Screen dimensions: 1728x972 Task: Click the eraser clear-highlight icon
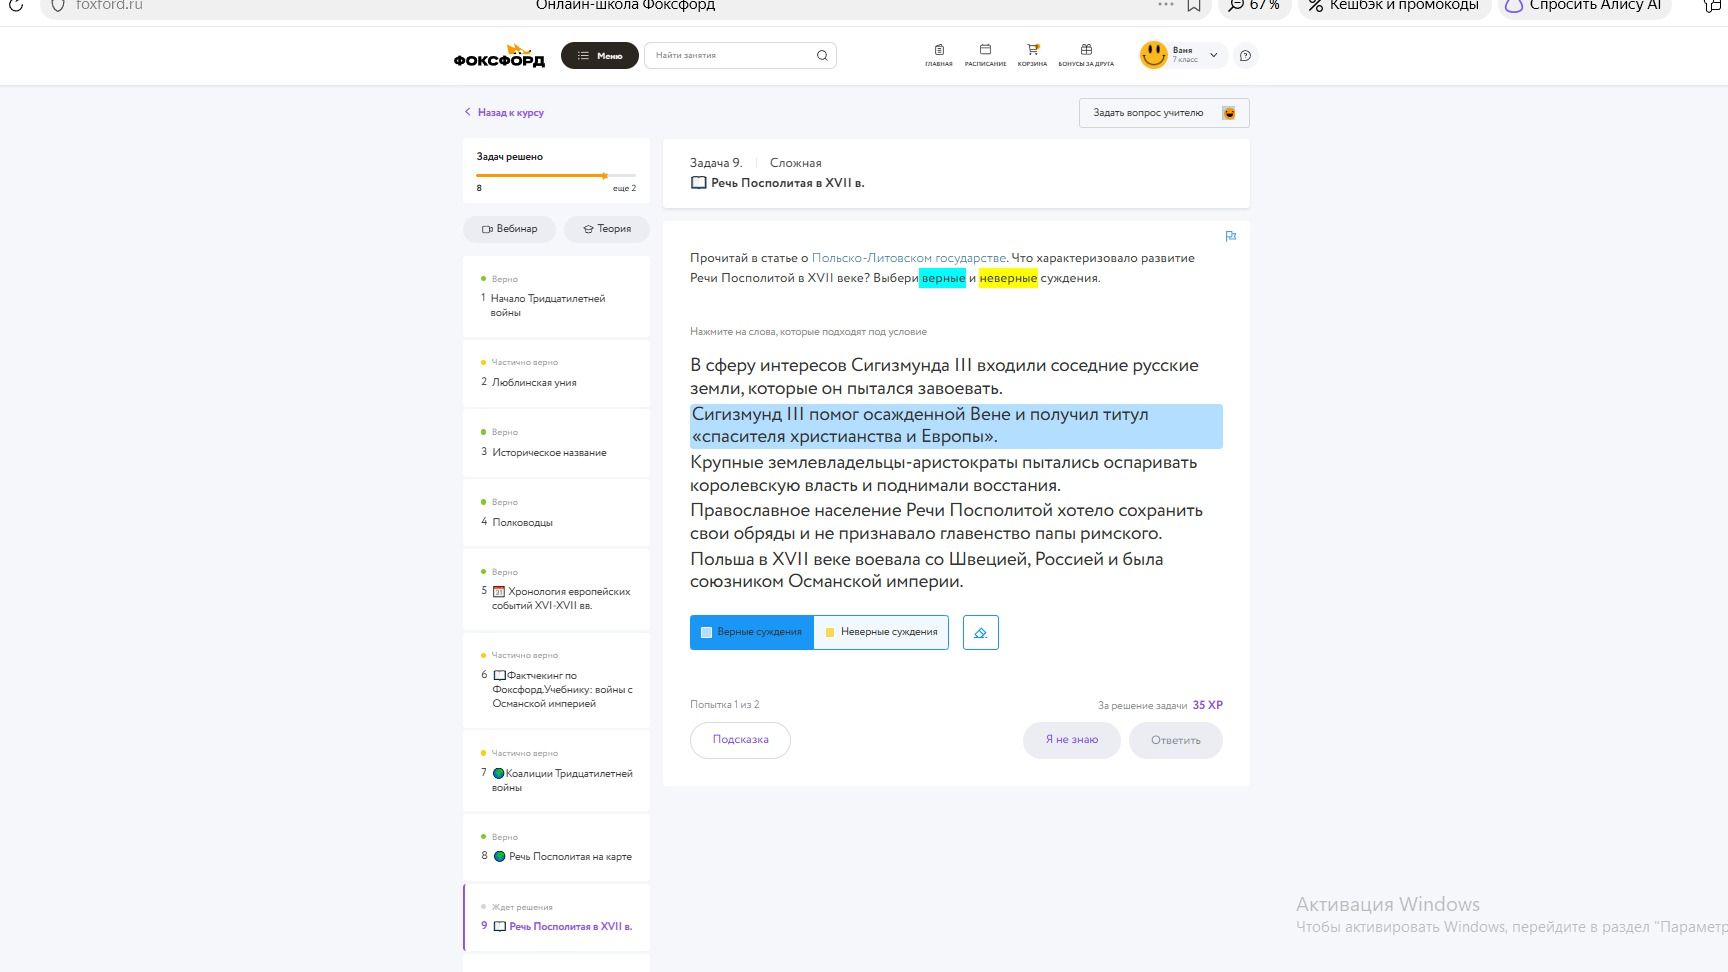coord(981,632)
